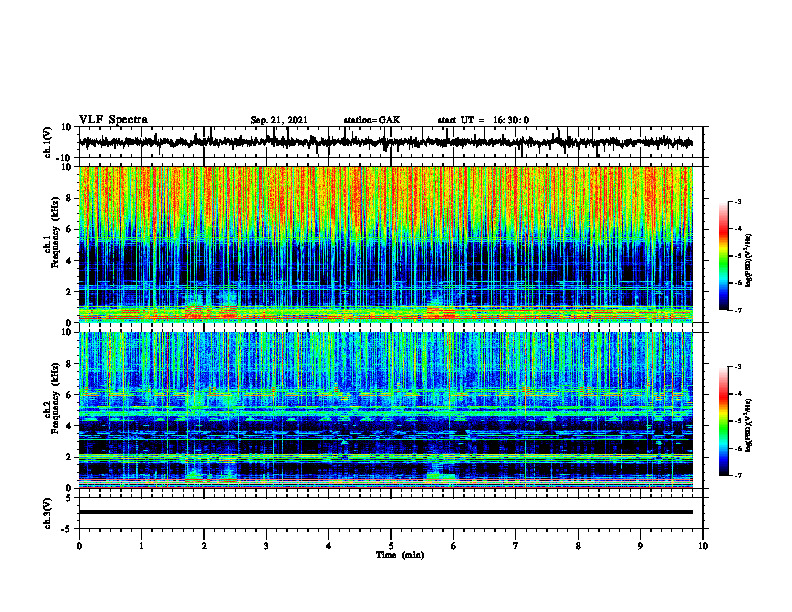
Task: Click the "2" kHz tick on ch.2 spectrogram
Action: [69, 457]
